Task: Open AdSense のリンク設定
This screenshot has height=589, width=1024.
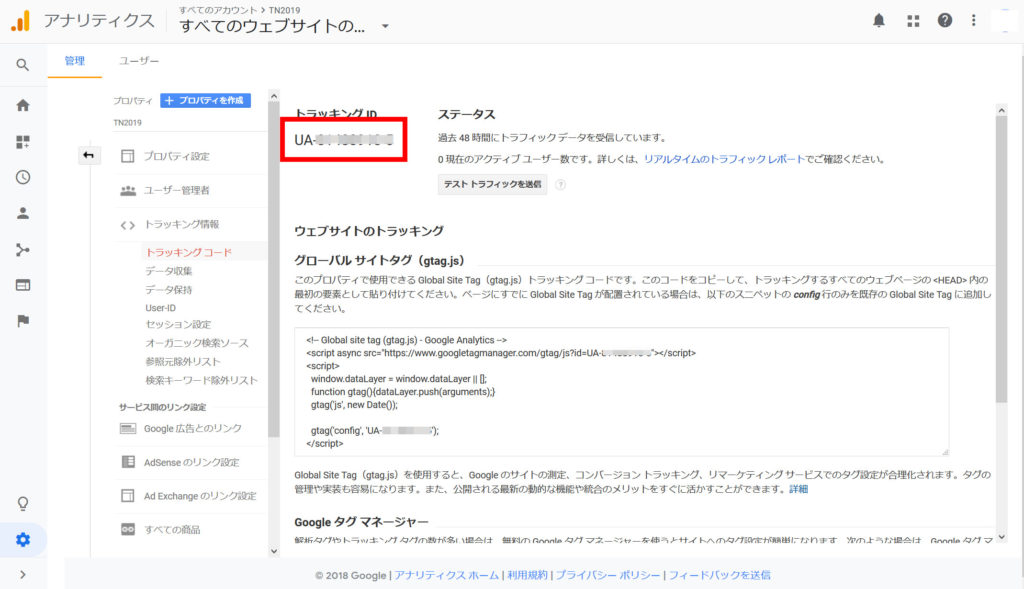Action: (x=191, y=462)
